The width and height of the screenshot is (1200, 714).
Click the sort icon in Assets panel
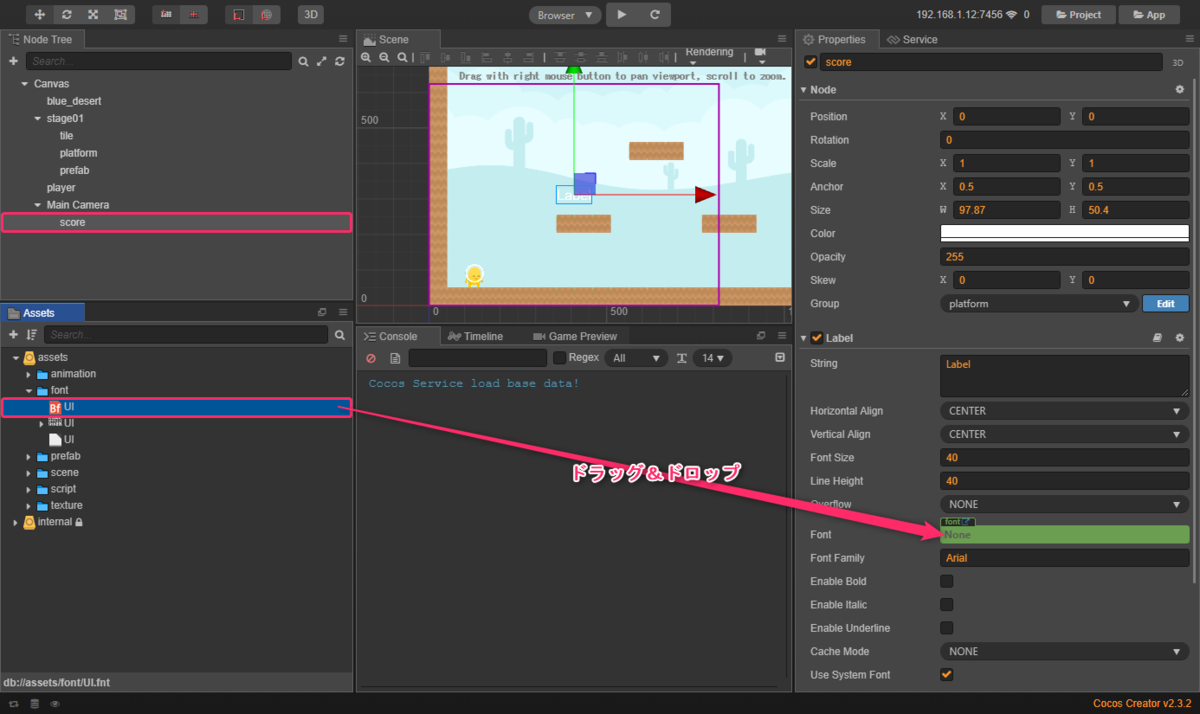point(32,335)
